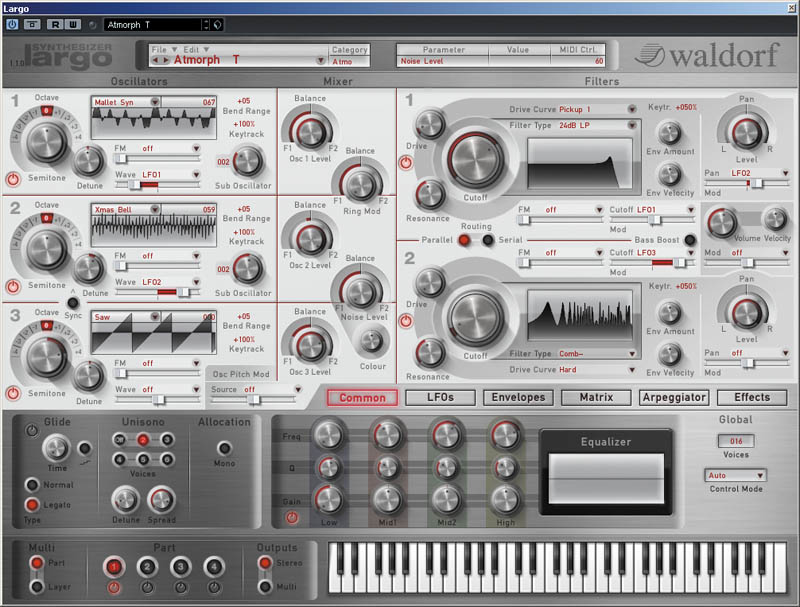This screenshot has width=800, height=607.
Task: Select Part 3 button
Action: [180, 566]
